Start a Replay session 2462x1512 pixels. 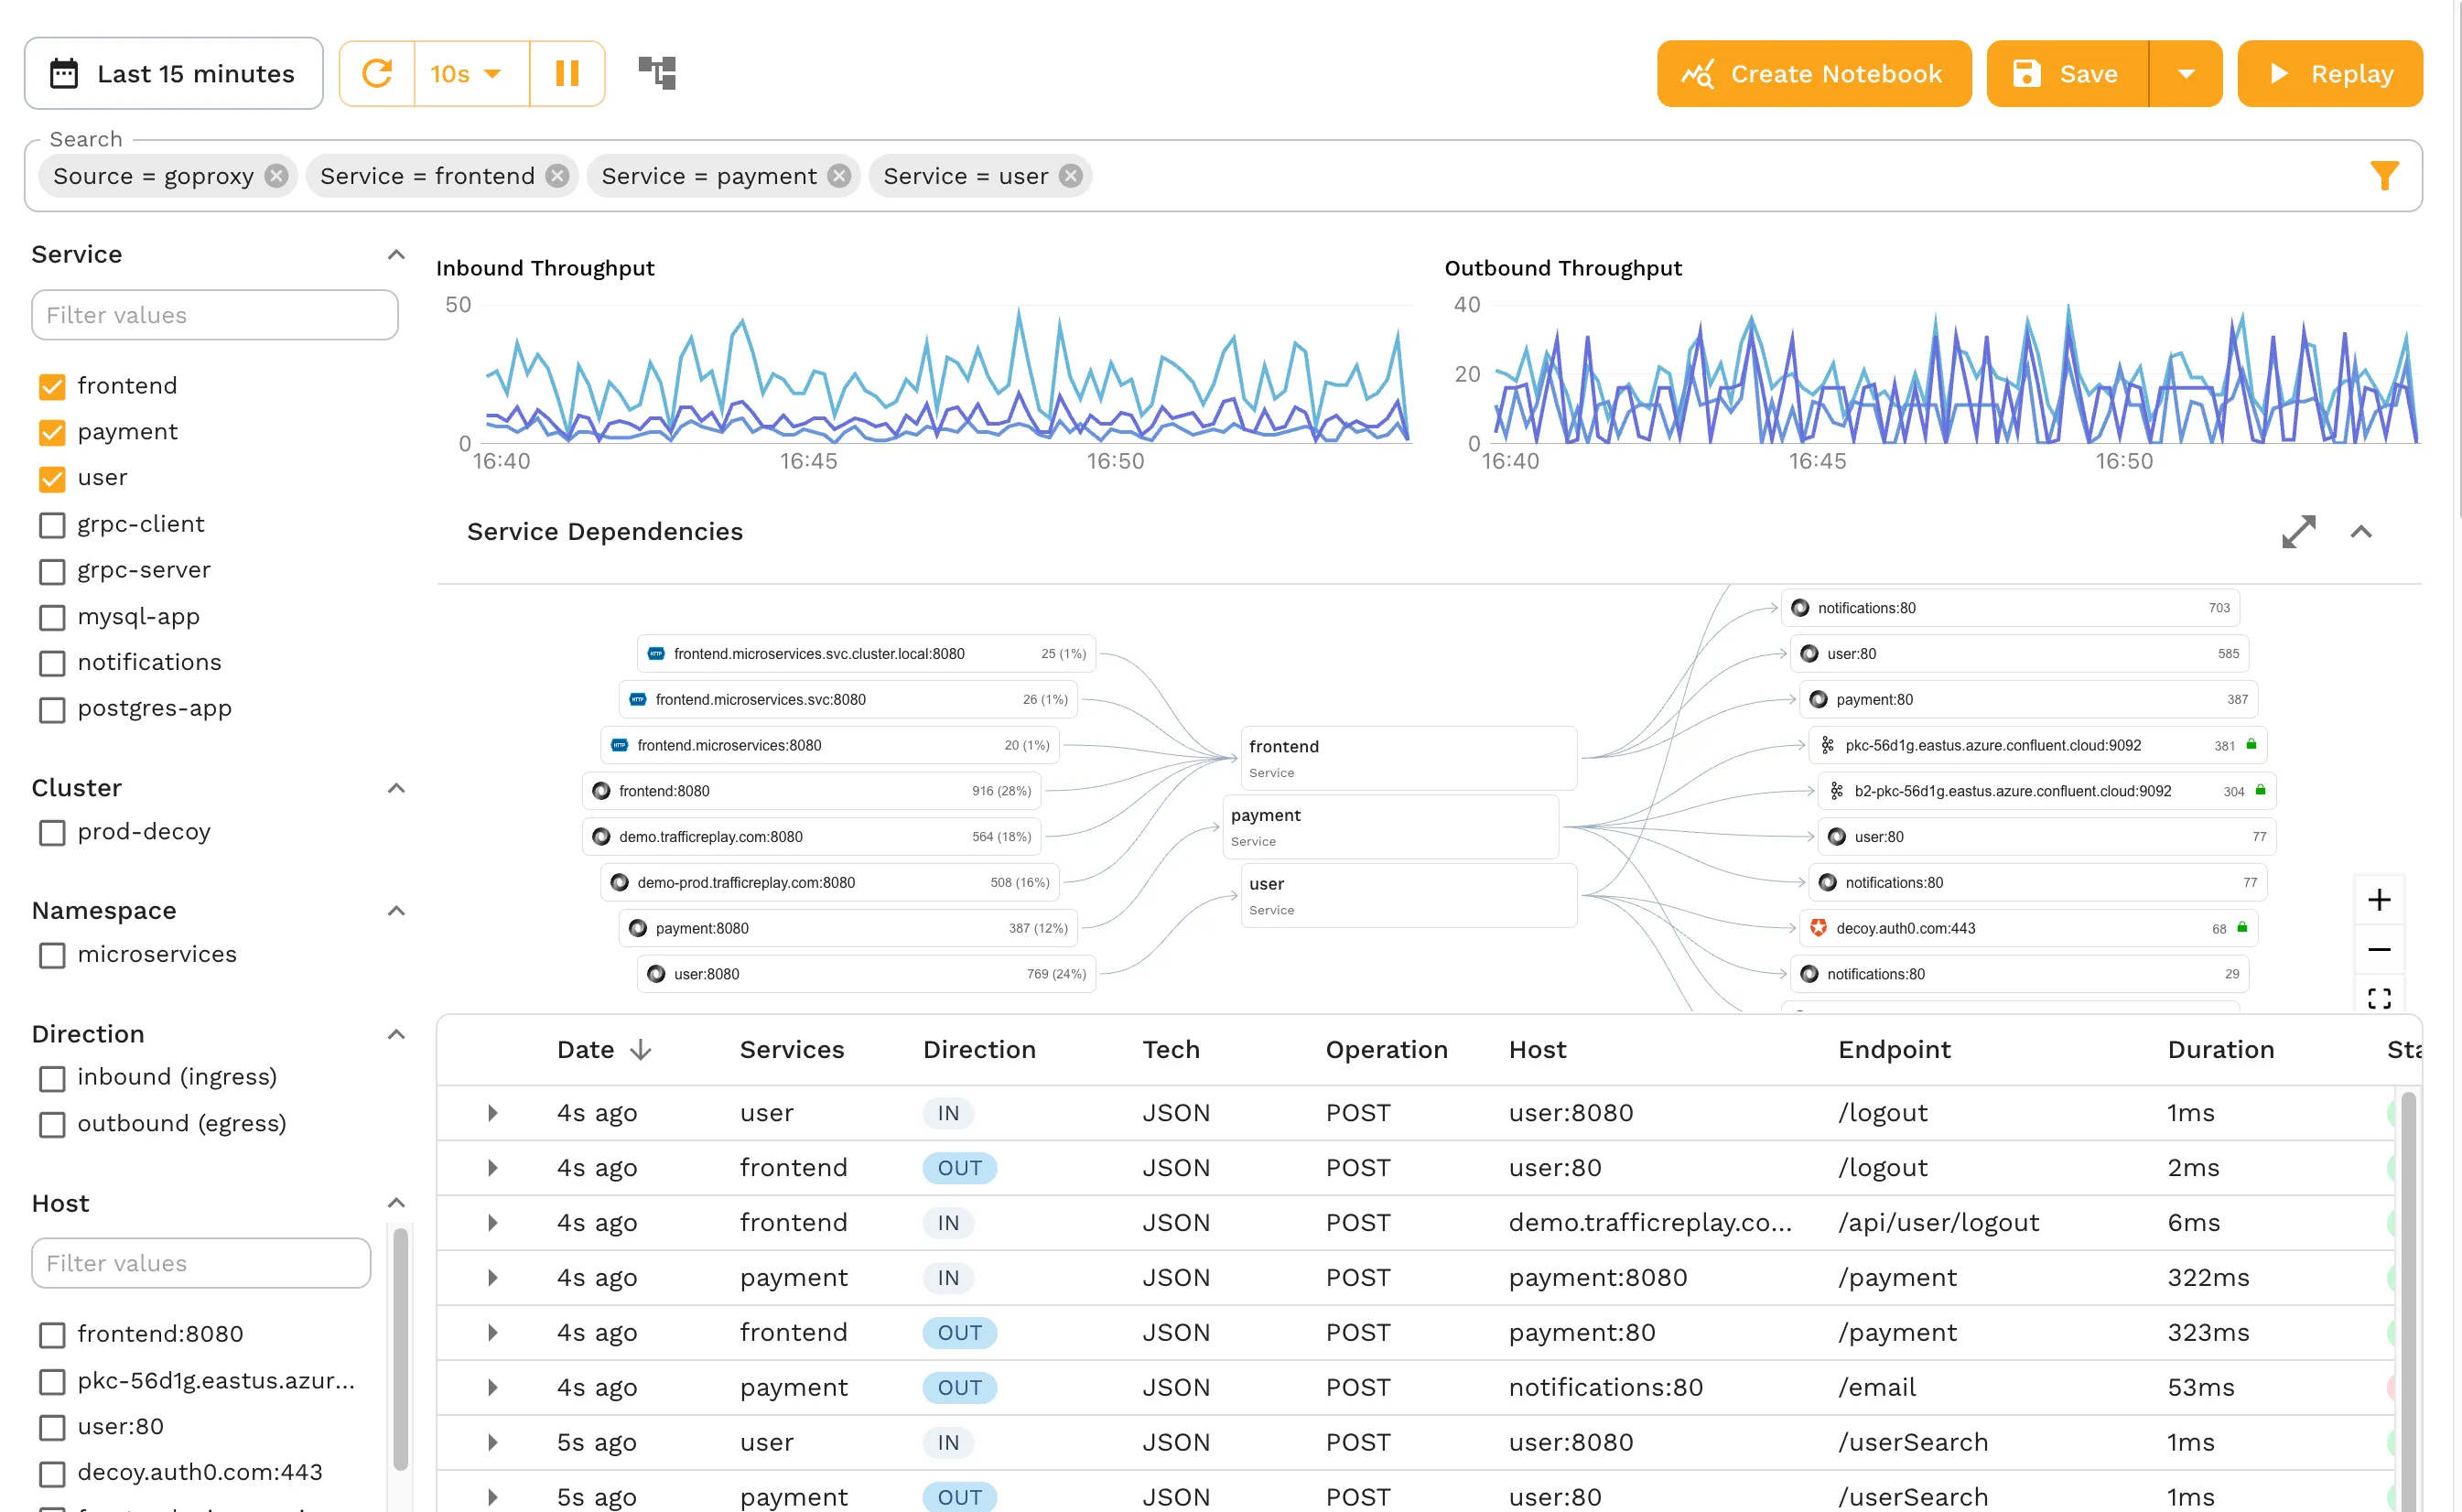[x=2330, y=73]
